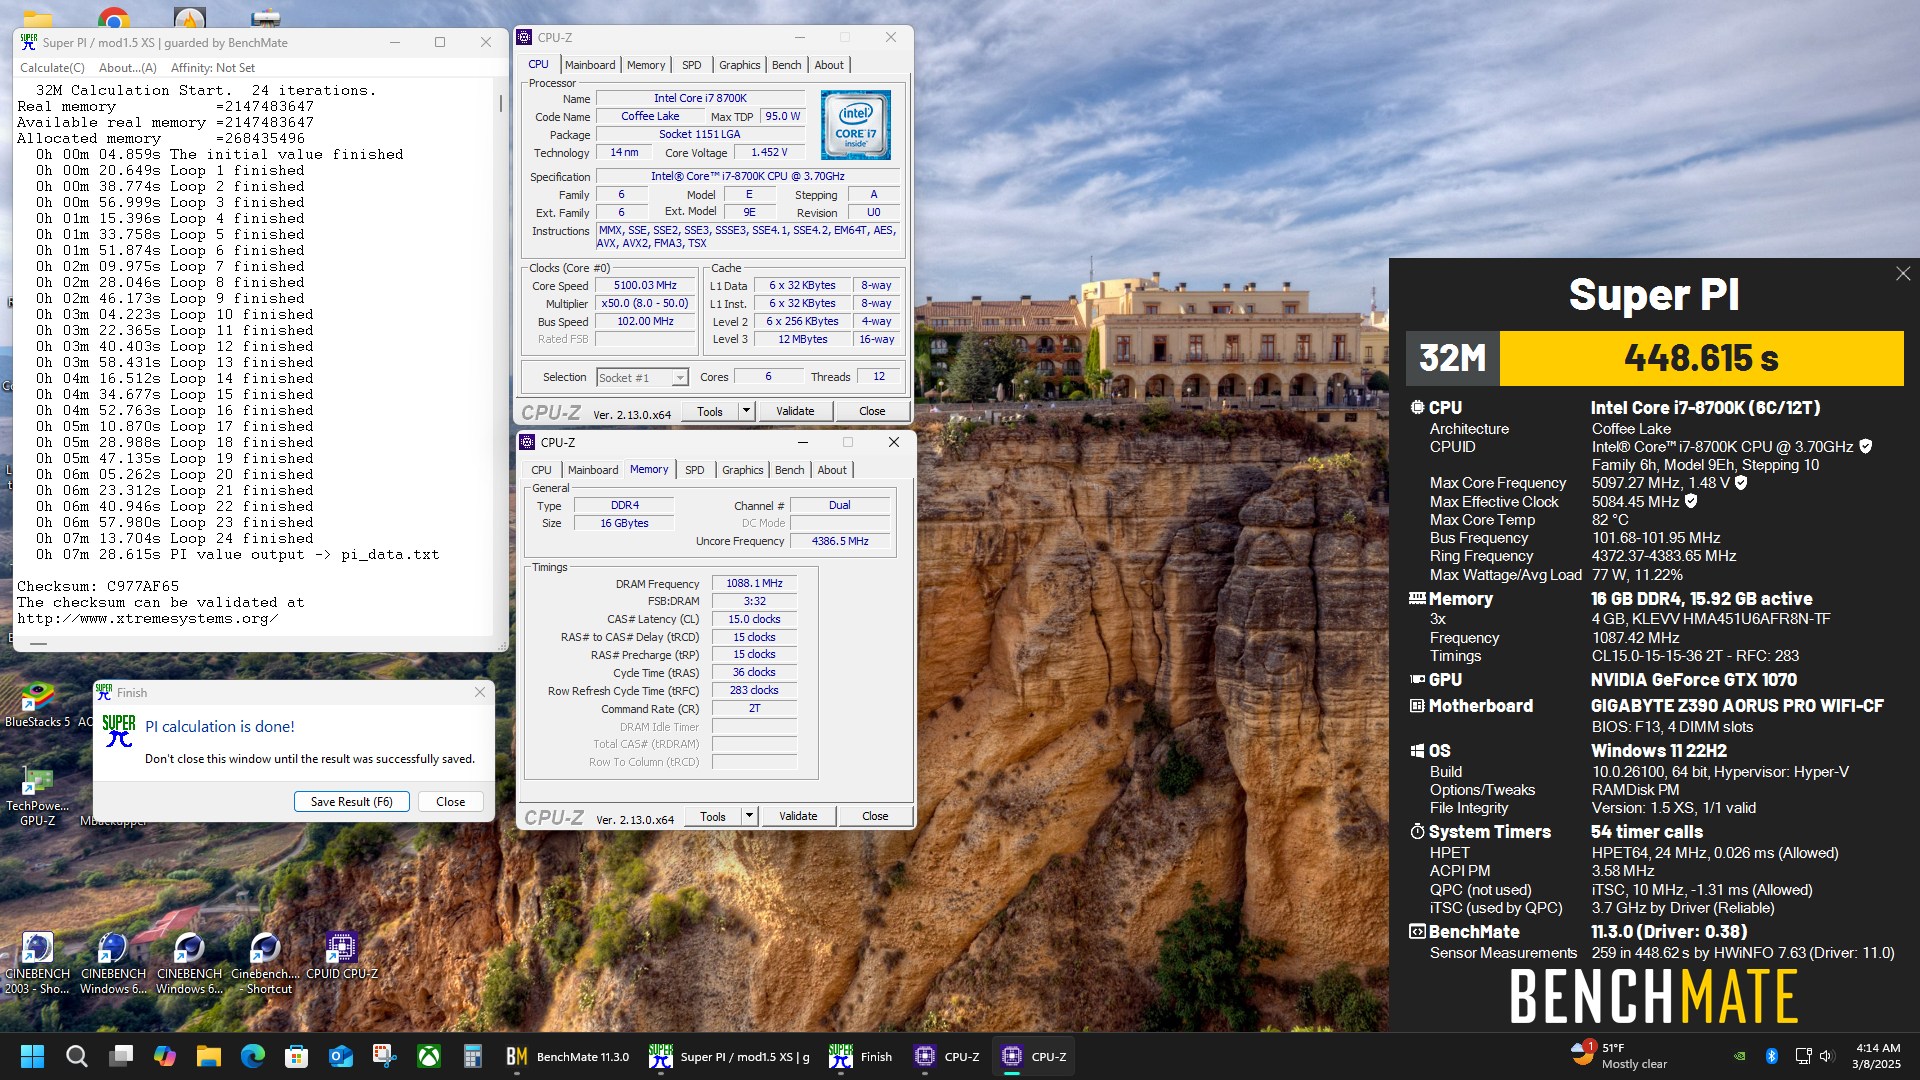Screen dimensions: 1920x1080
Task: Select the Bench tab in upper CPU-Z
Action: 787,65
